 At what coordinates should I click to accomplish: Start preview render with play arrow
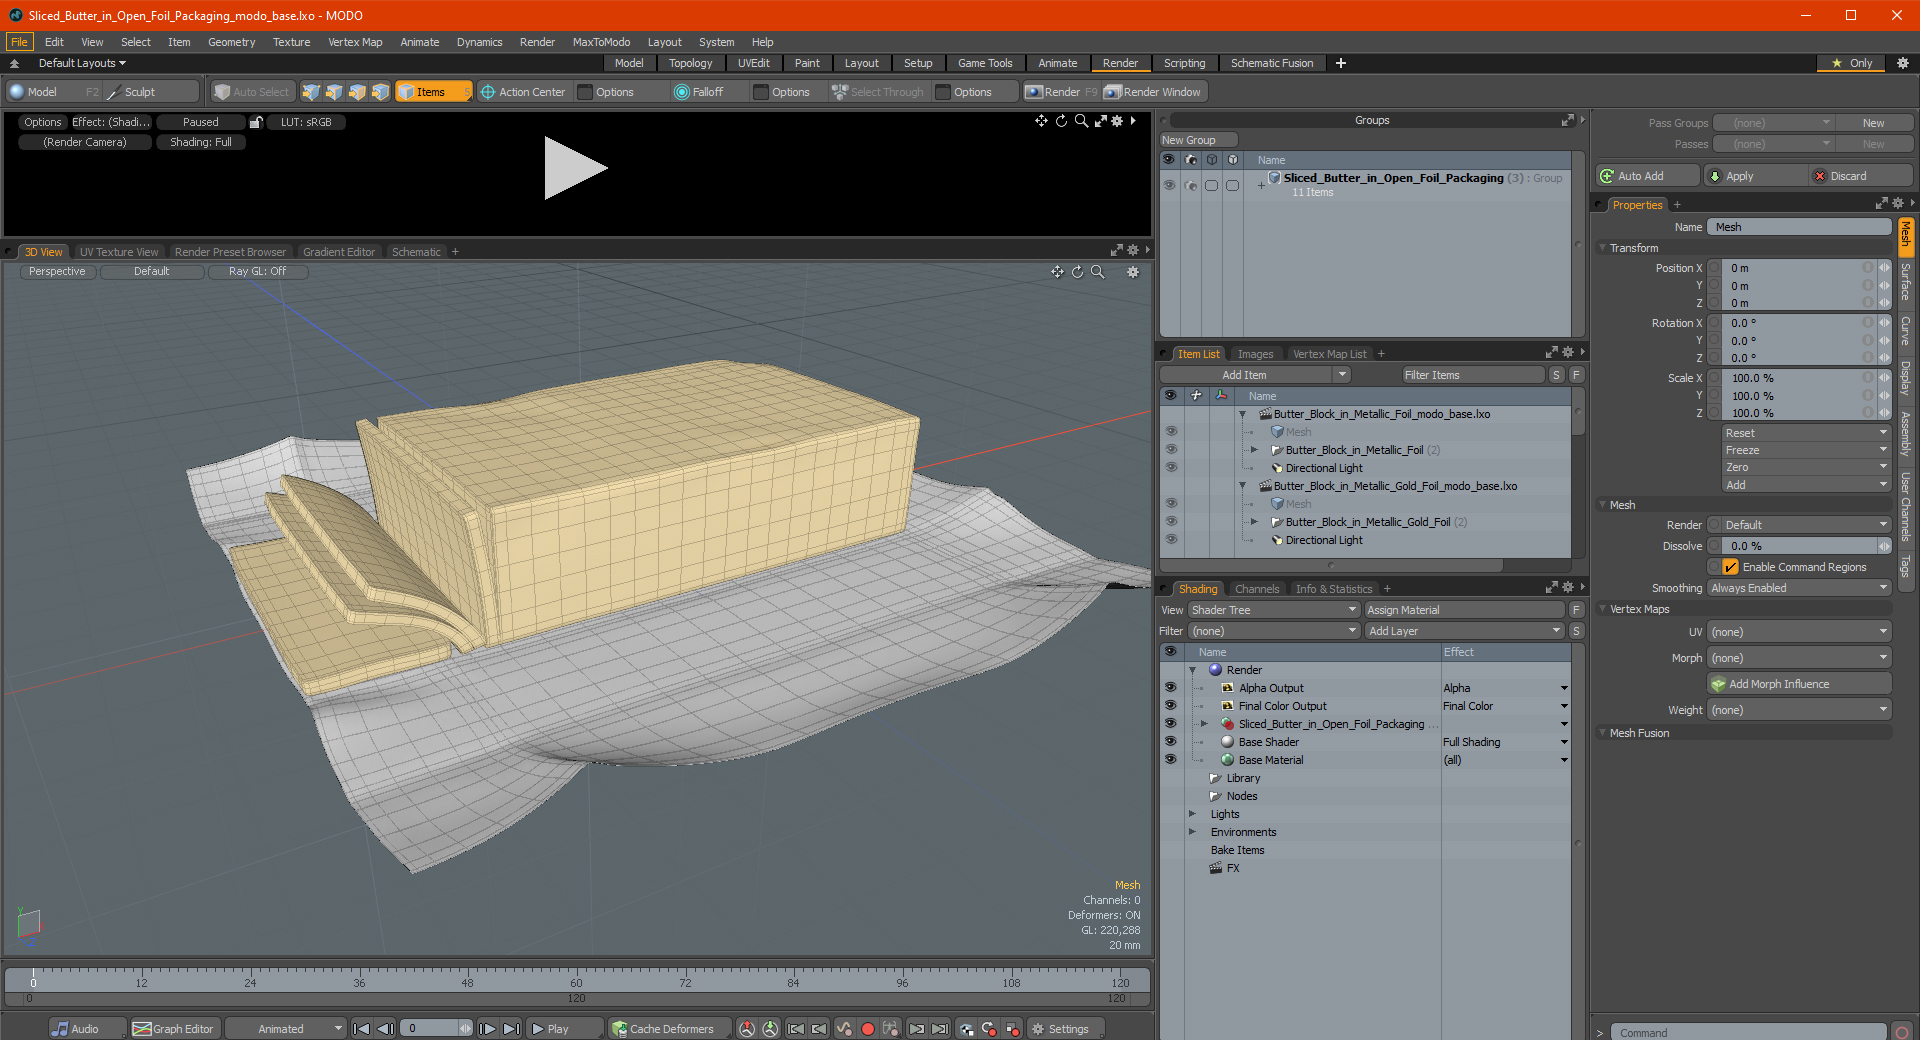coord(575,168)
